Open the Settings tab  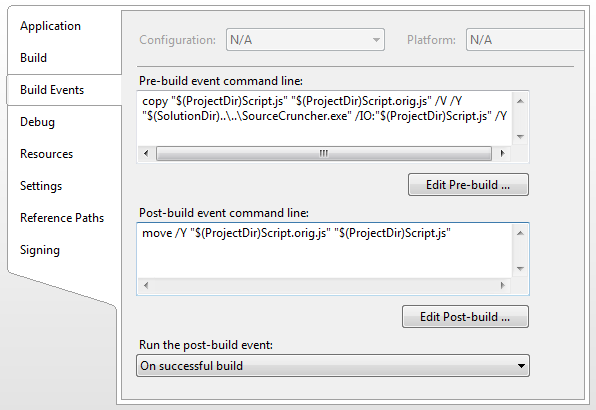(41, 186)
